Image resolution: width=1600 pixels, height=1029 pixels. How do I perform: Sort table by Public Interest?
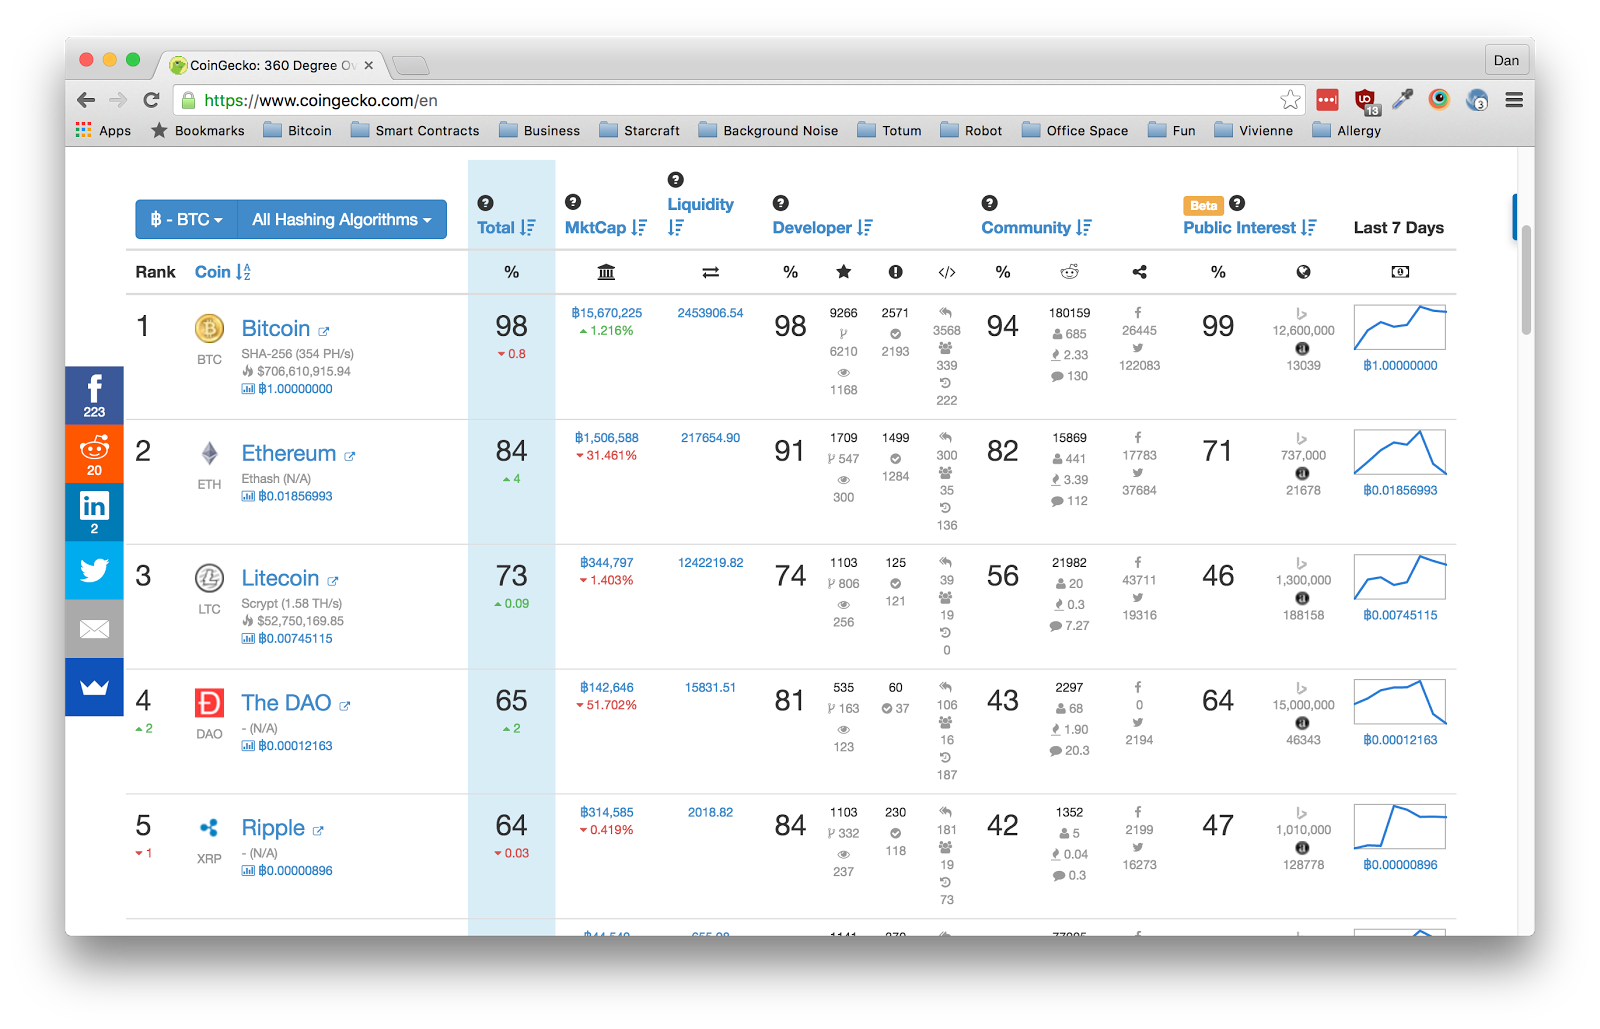(x=1249, y=228)
